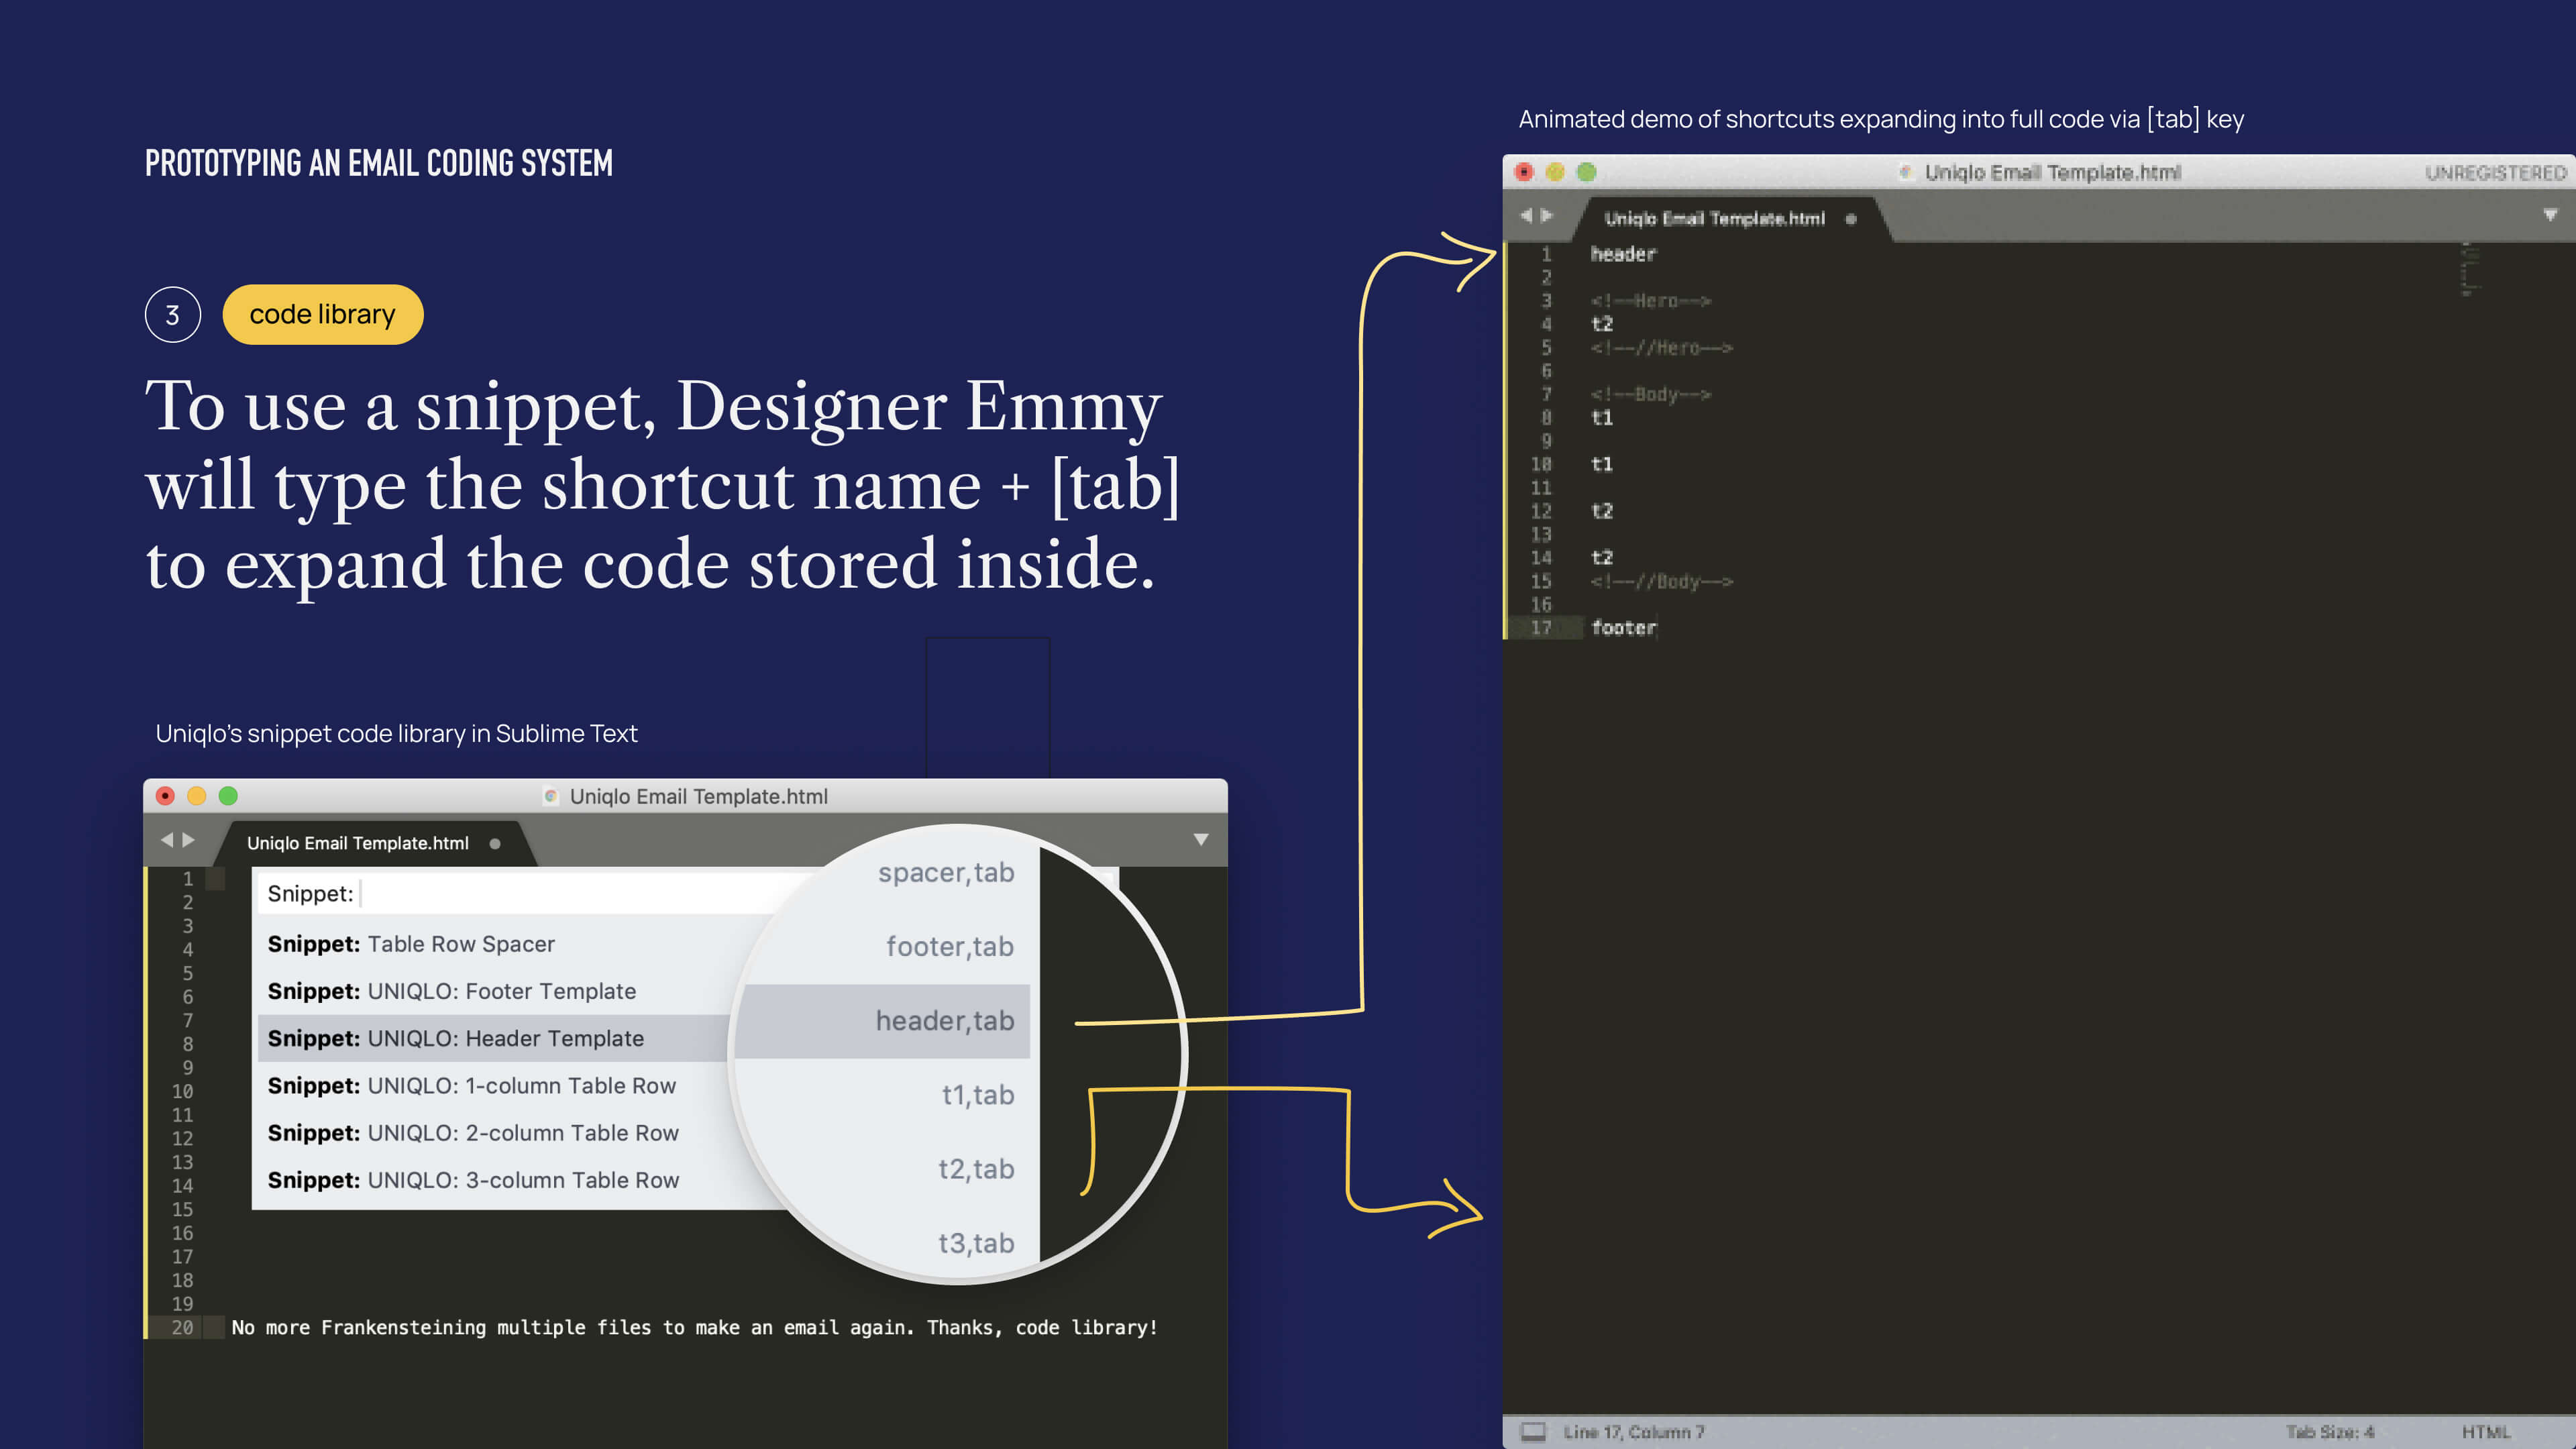
Task: Click the yellow code library pill
Action: pos(322,315)
